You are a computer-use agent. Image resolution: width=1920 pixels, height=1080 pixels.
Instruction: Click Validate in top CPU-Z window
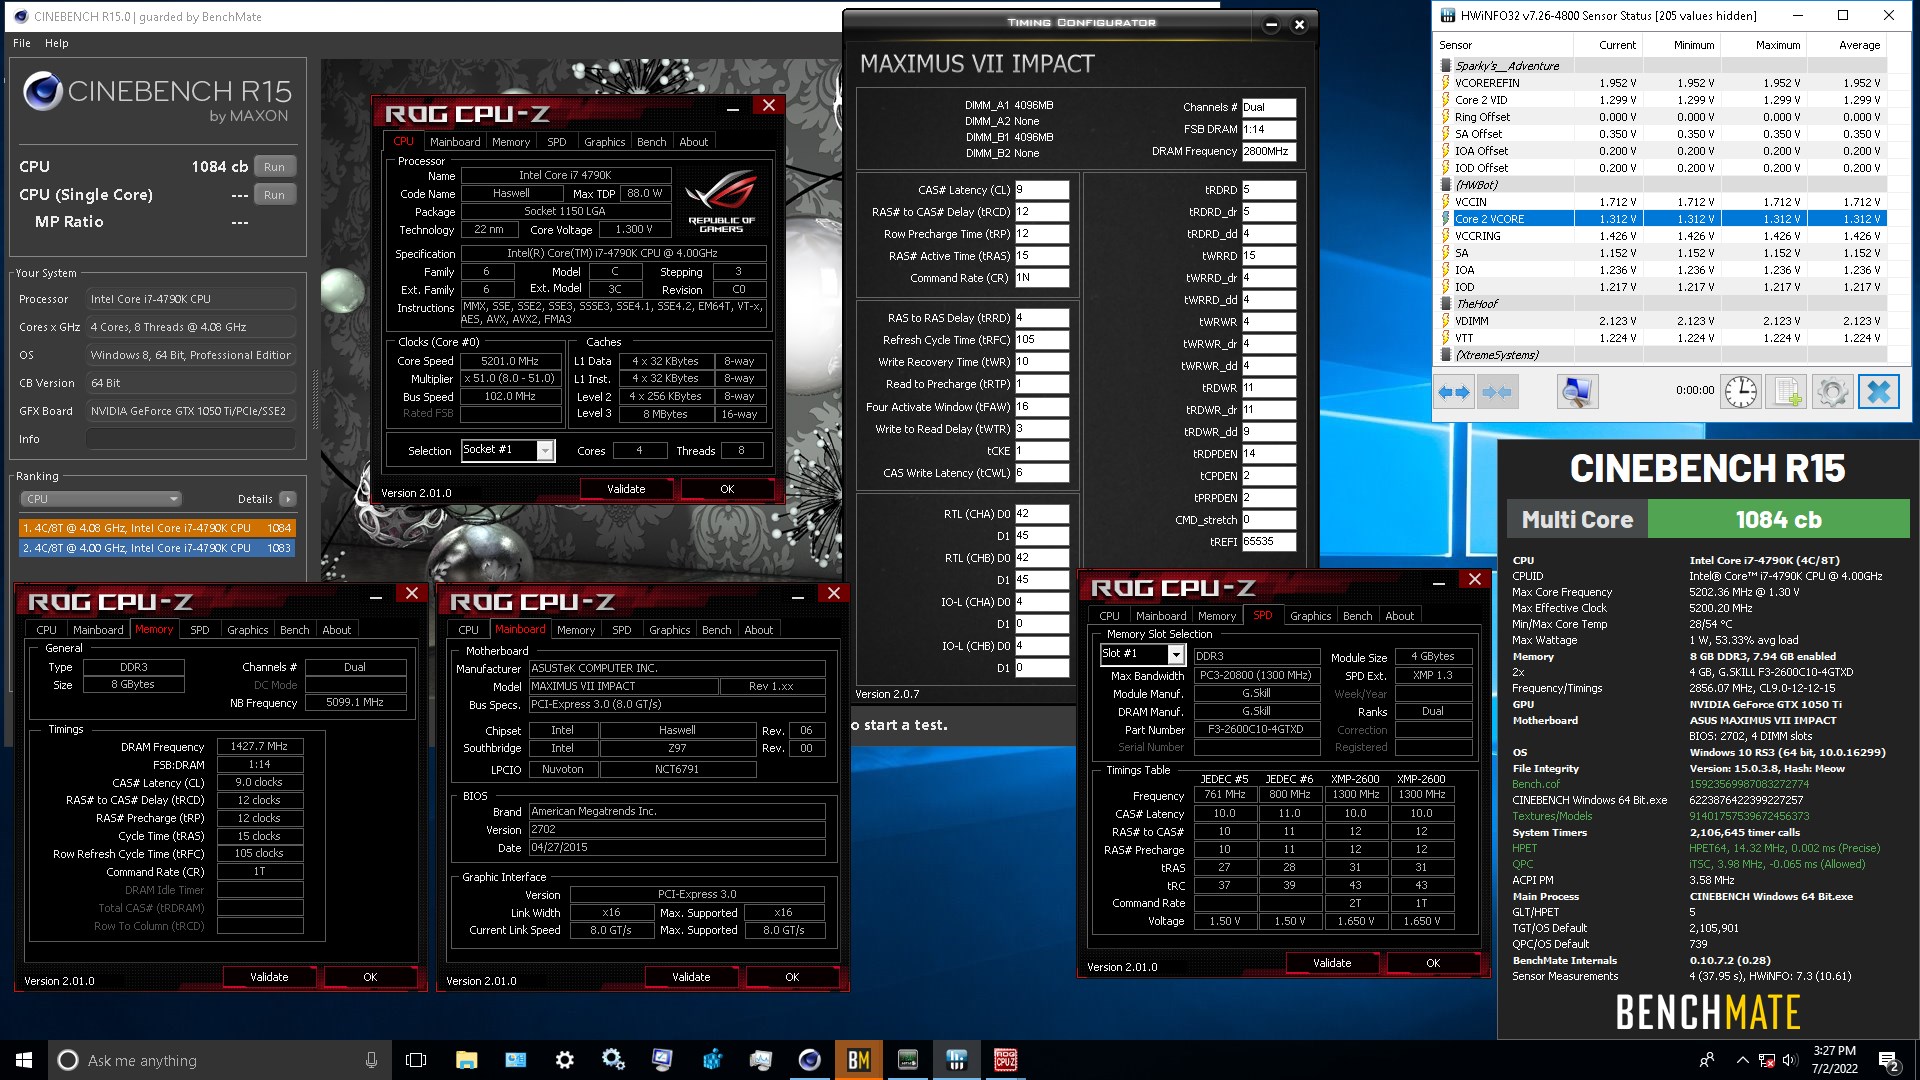[626, 489]
